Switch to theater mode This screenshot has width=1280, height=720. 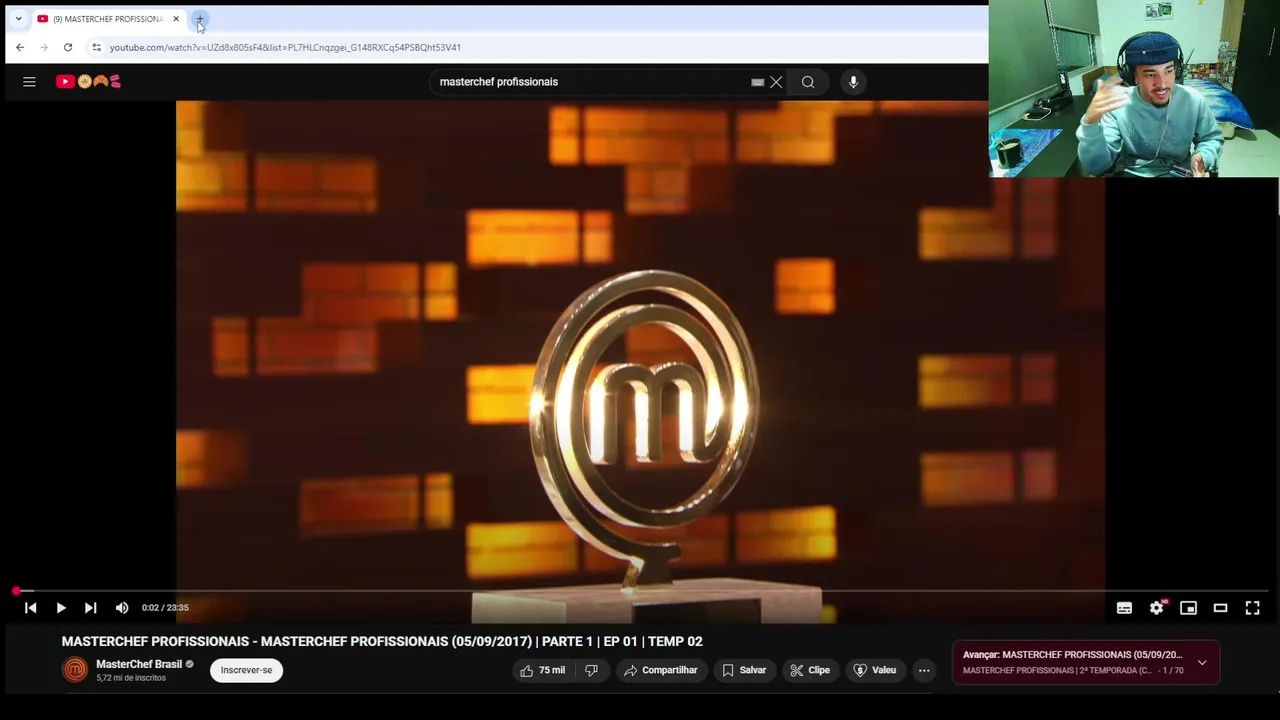1220,608
